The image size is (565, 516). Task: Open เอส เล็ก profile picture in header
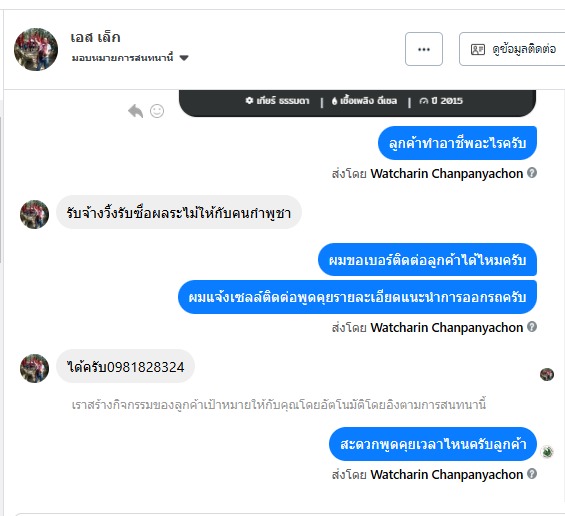[x=36, y=49]
